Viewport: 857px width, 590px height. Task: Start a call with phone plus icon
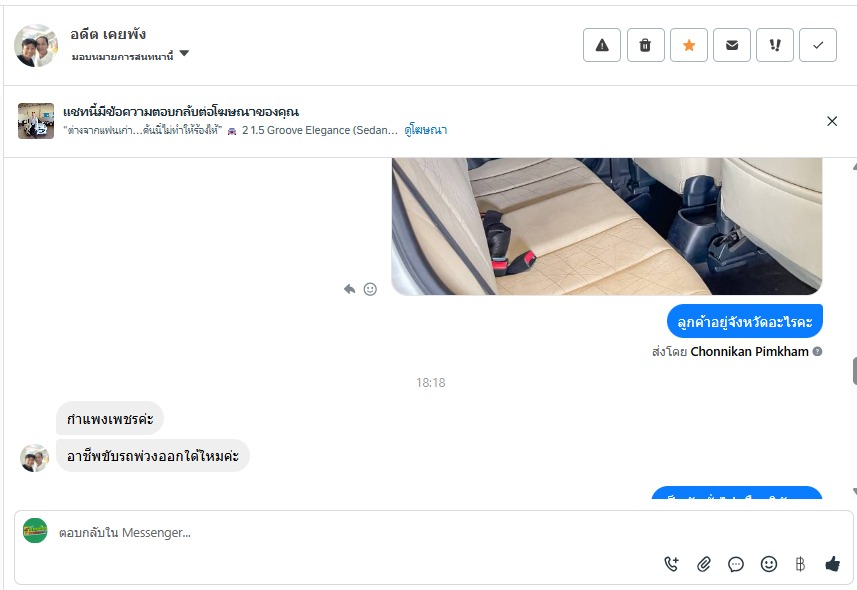tap(671, 564)
